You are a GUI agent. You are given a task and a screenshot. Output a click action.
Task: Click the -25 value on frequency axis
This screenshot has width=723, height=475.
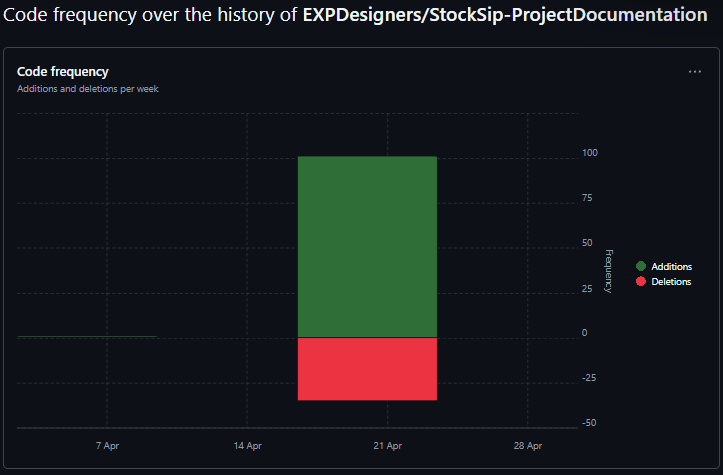pyautogui.click(x=589, y=378)
